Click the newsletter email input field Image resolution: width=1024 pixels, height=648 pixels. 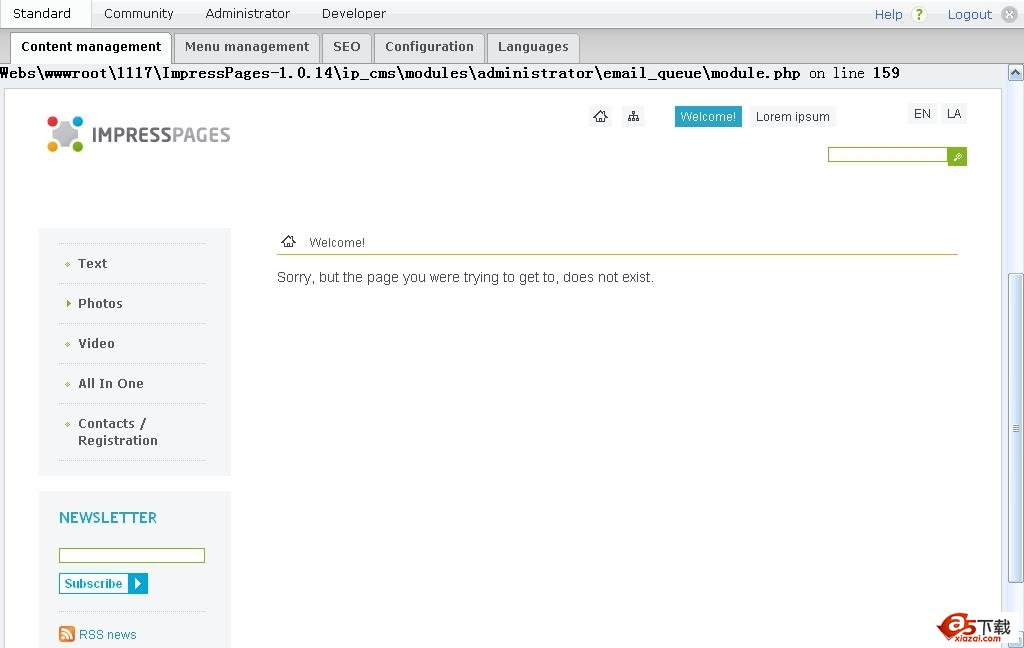pyautogui.click(x=132, y=555)
